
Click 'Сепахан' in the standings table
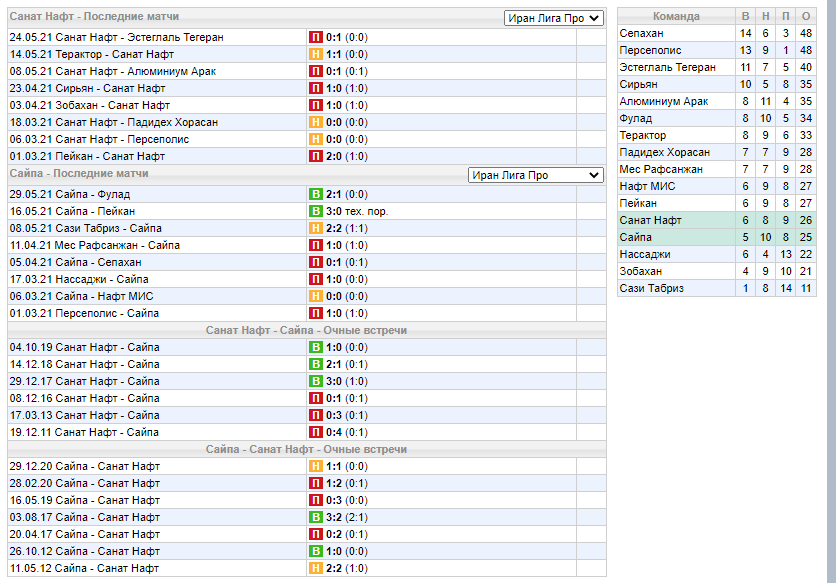pos(641,34)
